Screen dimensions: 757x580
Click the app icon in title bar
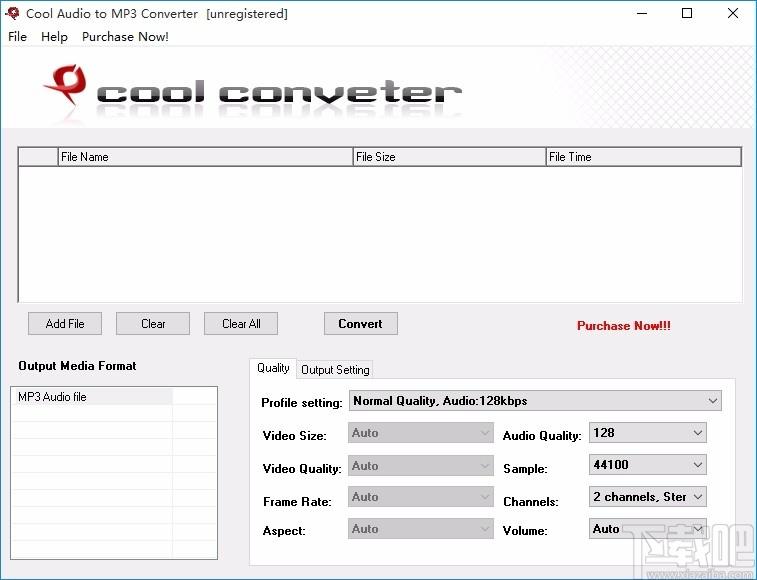pyautogui.click(x=13, y=13)
